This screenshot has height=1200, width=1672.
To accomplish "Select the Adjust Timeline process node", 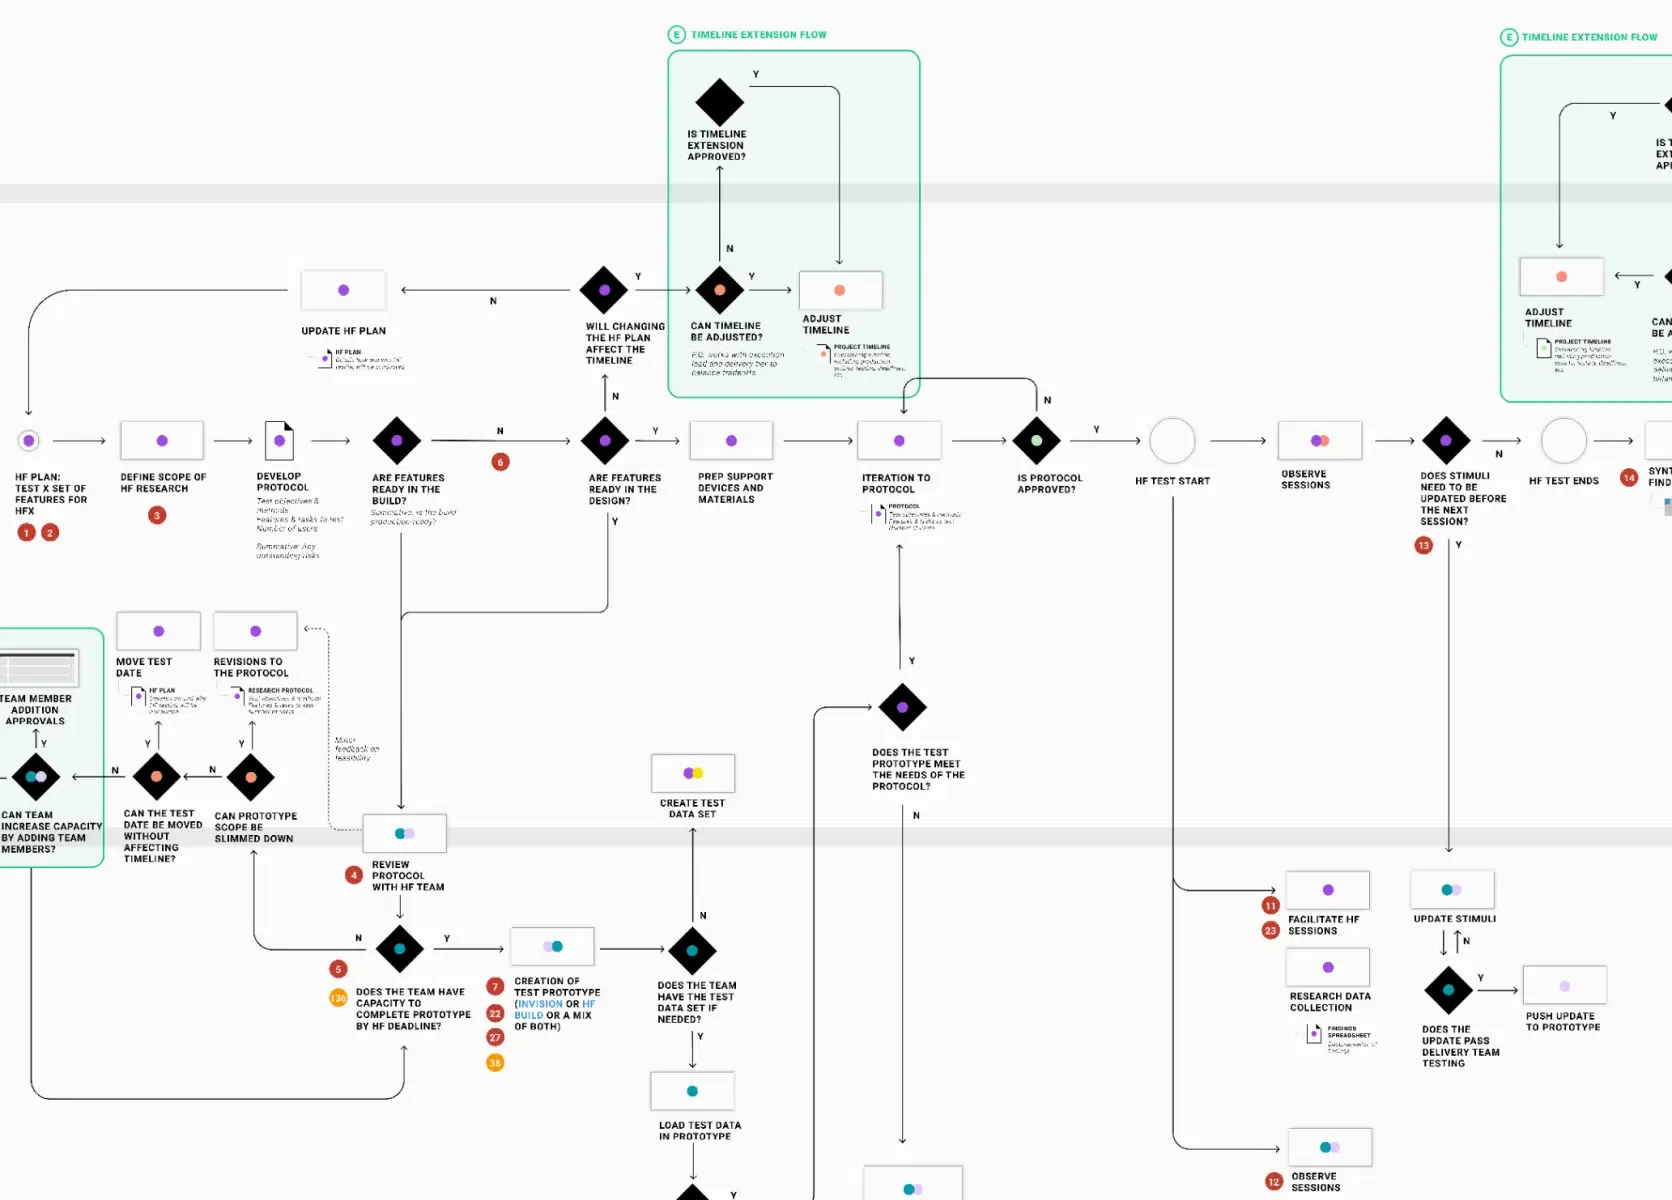I will (x=840, y=290).
